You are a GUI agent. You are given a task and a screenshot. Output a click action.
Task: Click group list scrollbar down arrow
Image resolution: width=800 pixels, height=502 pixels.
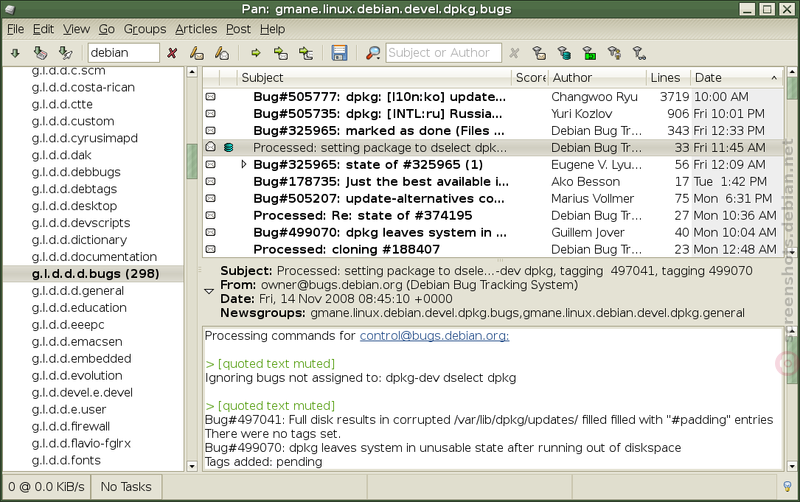(x=192, y=465)
